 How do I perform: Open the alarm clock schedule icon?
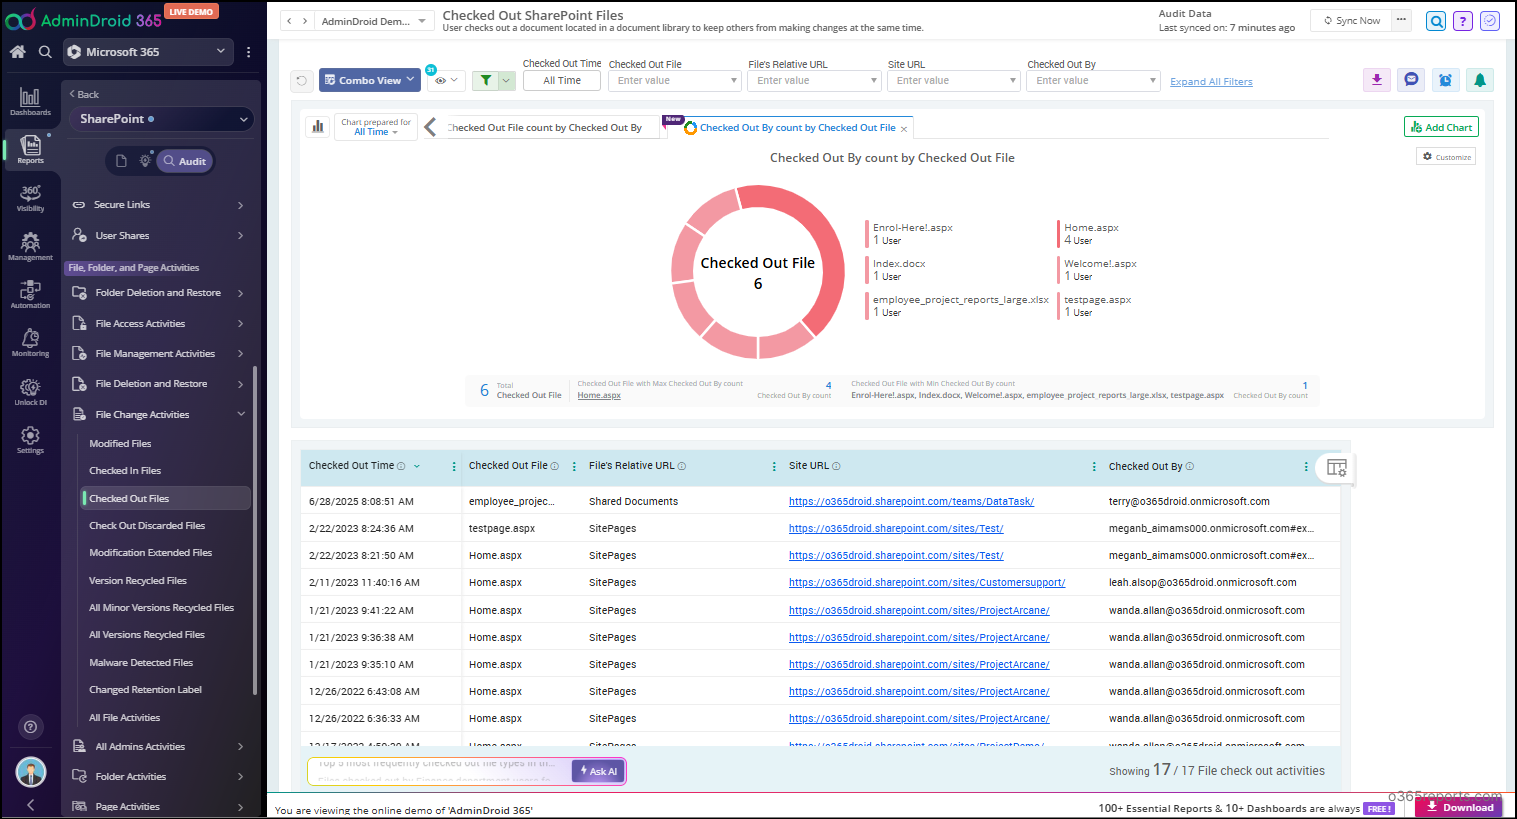click(x=1445, y=80)
